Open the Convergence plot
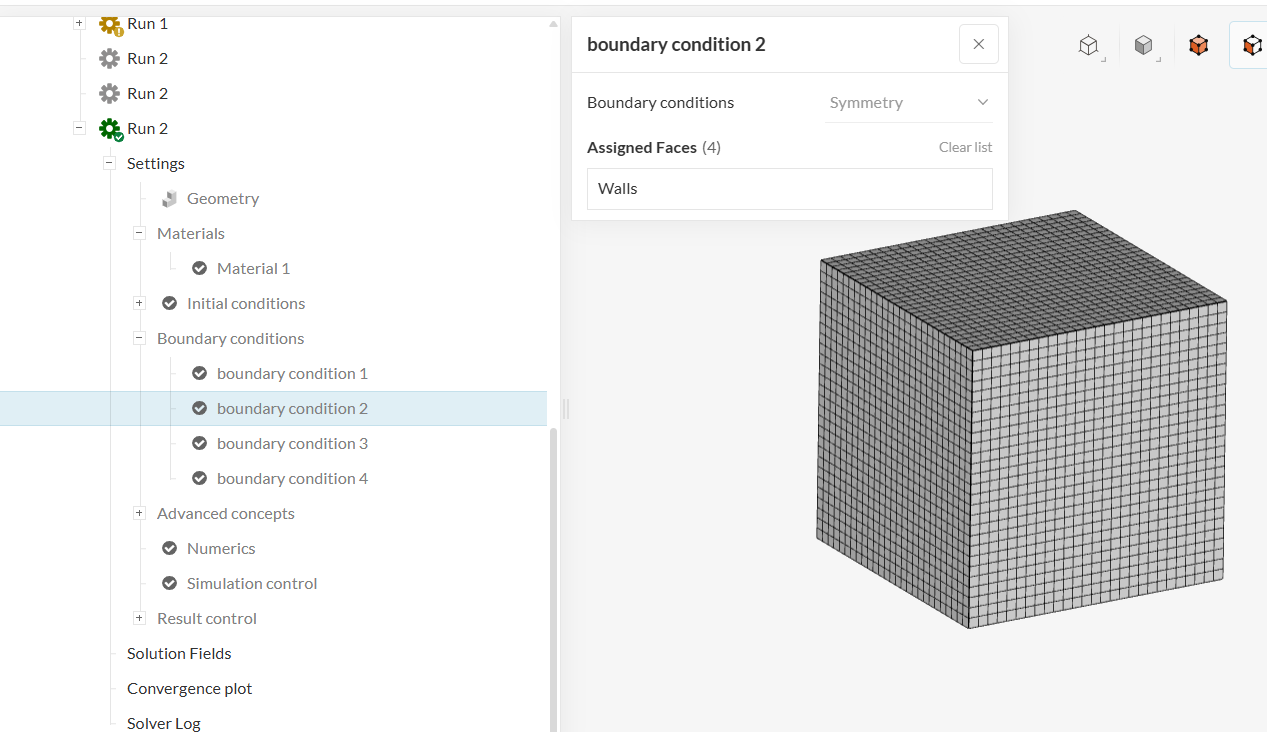Screen dimensions: 1267x732 pos(189,688)
